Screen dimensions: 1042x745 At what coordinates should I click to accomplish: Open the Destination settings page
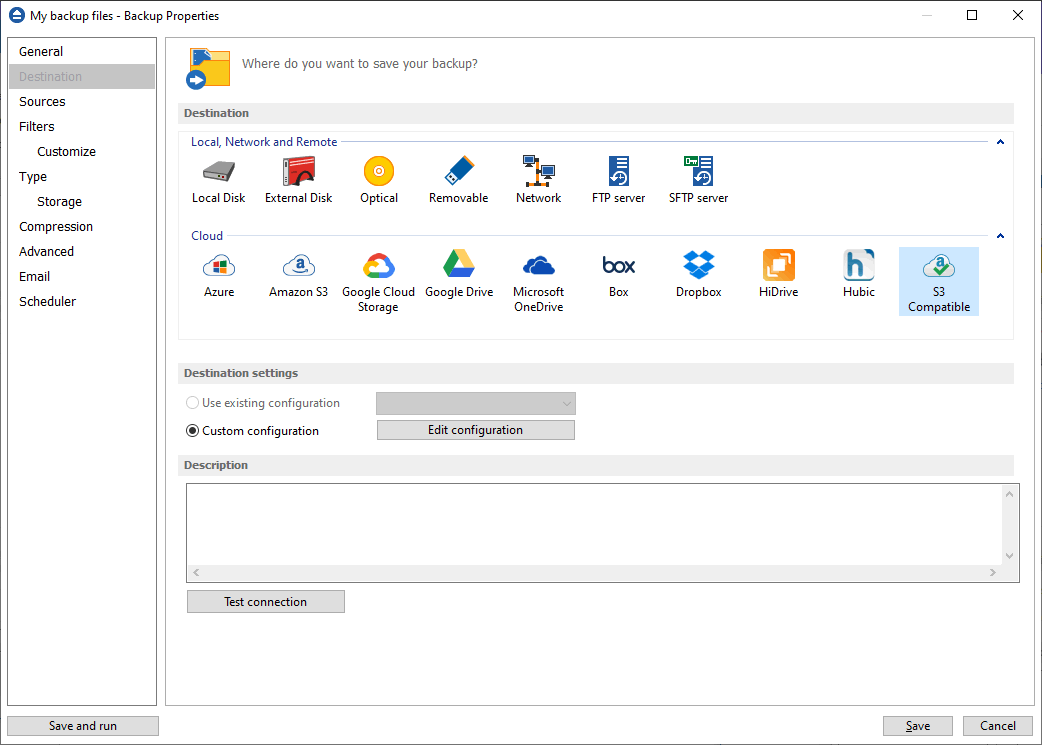point(82,76)
